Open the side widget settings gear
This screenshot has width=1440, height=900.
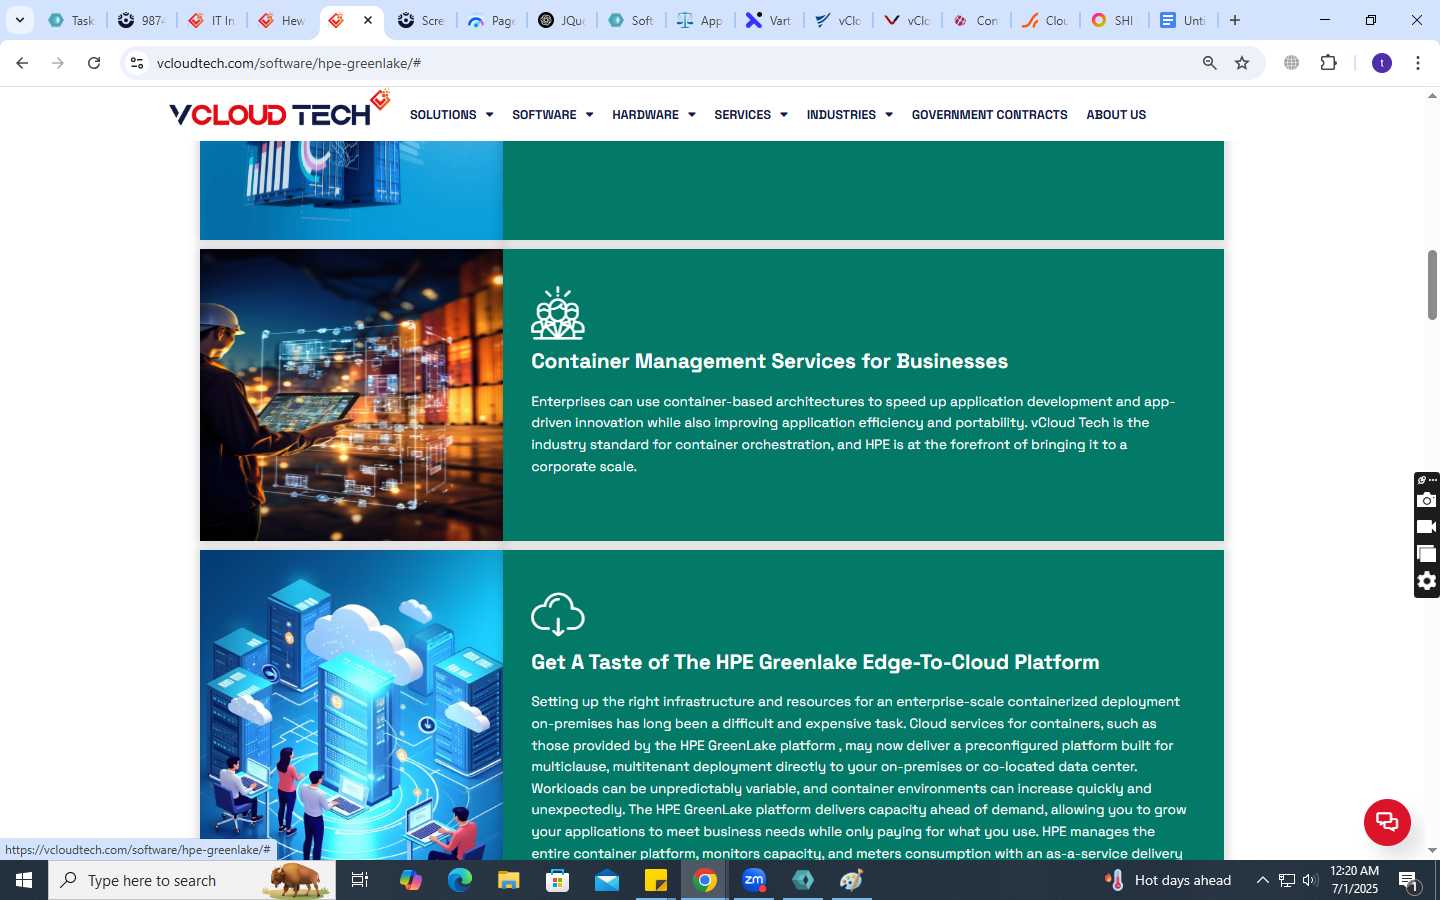click(1427, 581)
